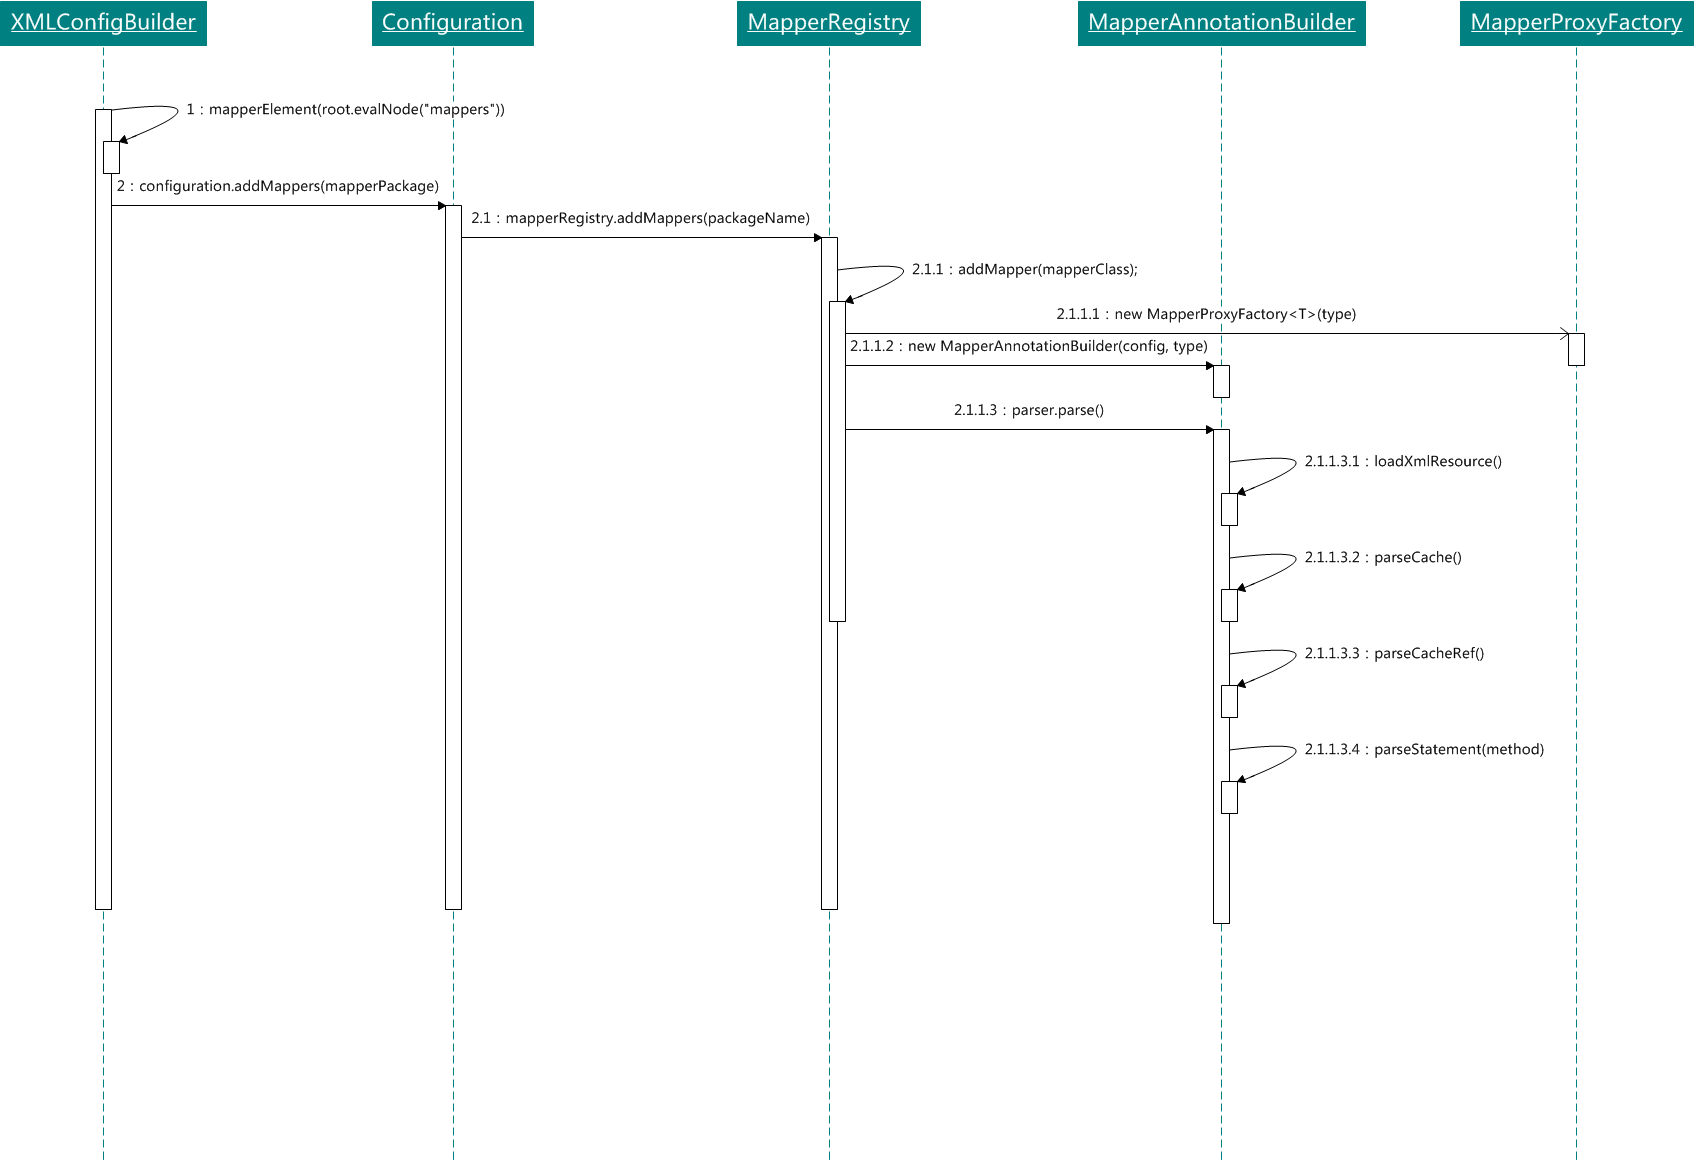Click the new MapperAnnotationBuilder(config, type) label

tap(1029, 346)
